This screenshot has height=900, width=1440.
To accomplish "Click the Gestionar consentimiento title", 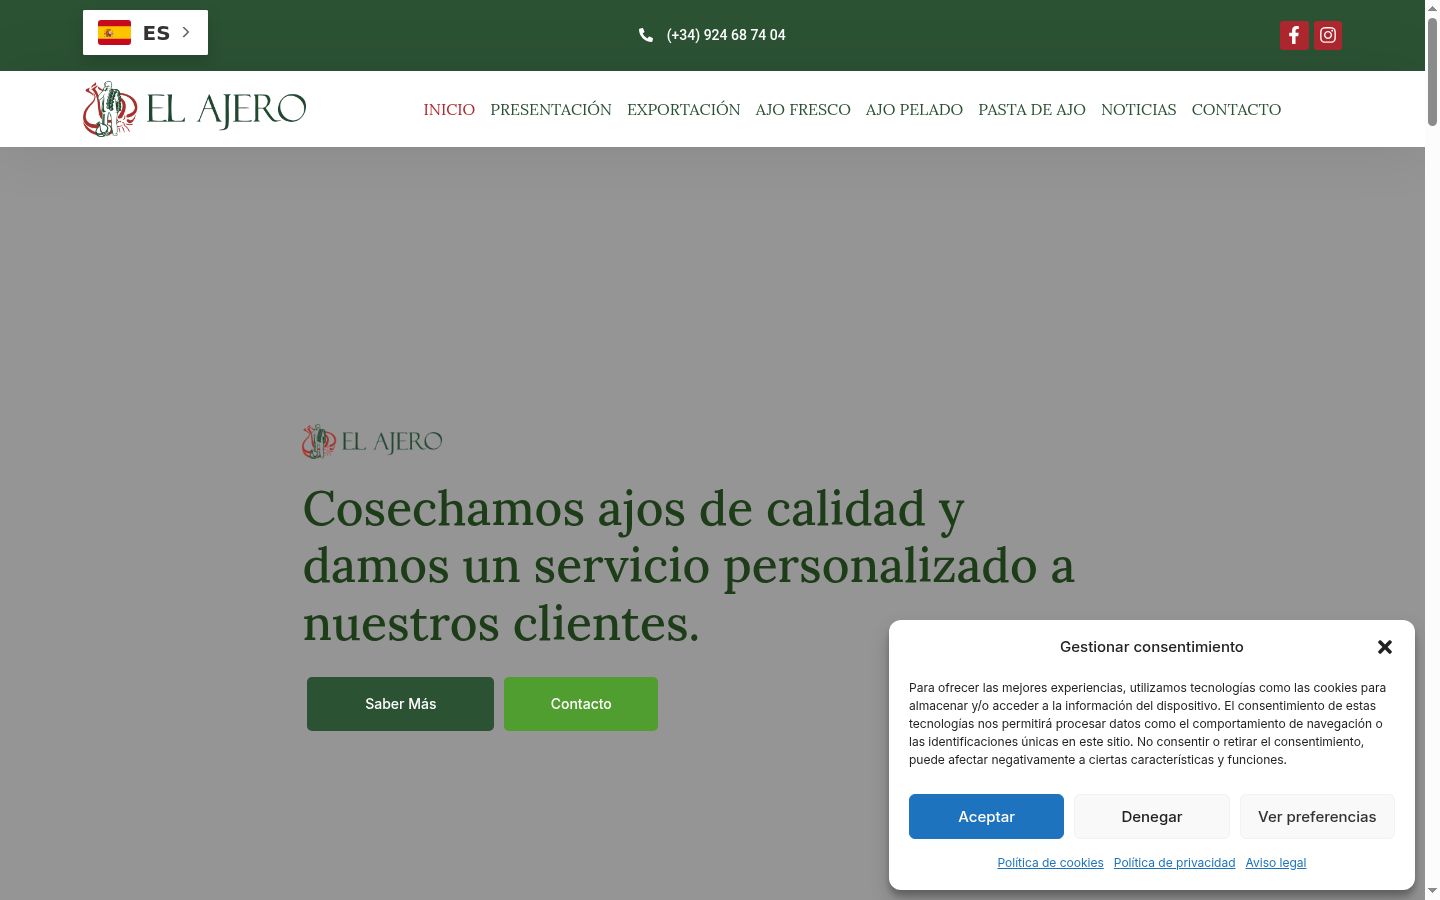I will [x=1152, y=647].
